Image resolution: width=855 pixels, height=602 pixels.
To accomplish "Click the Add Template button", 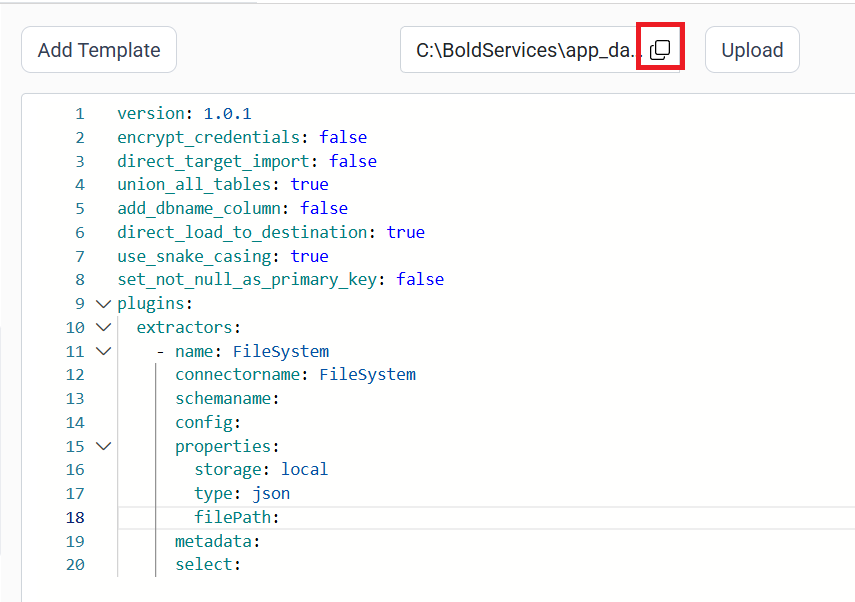I will point(98,49).
